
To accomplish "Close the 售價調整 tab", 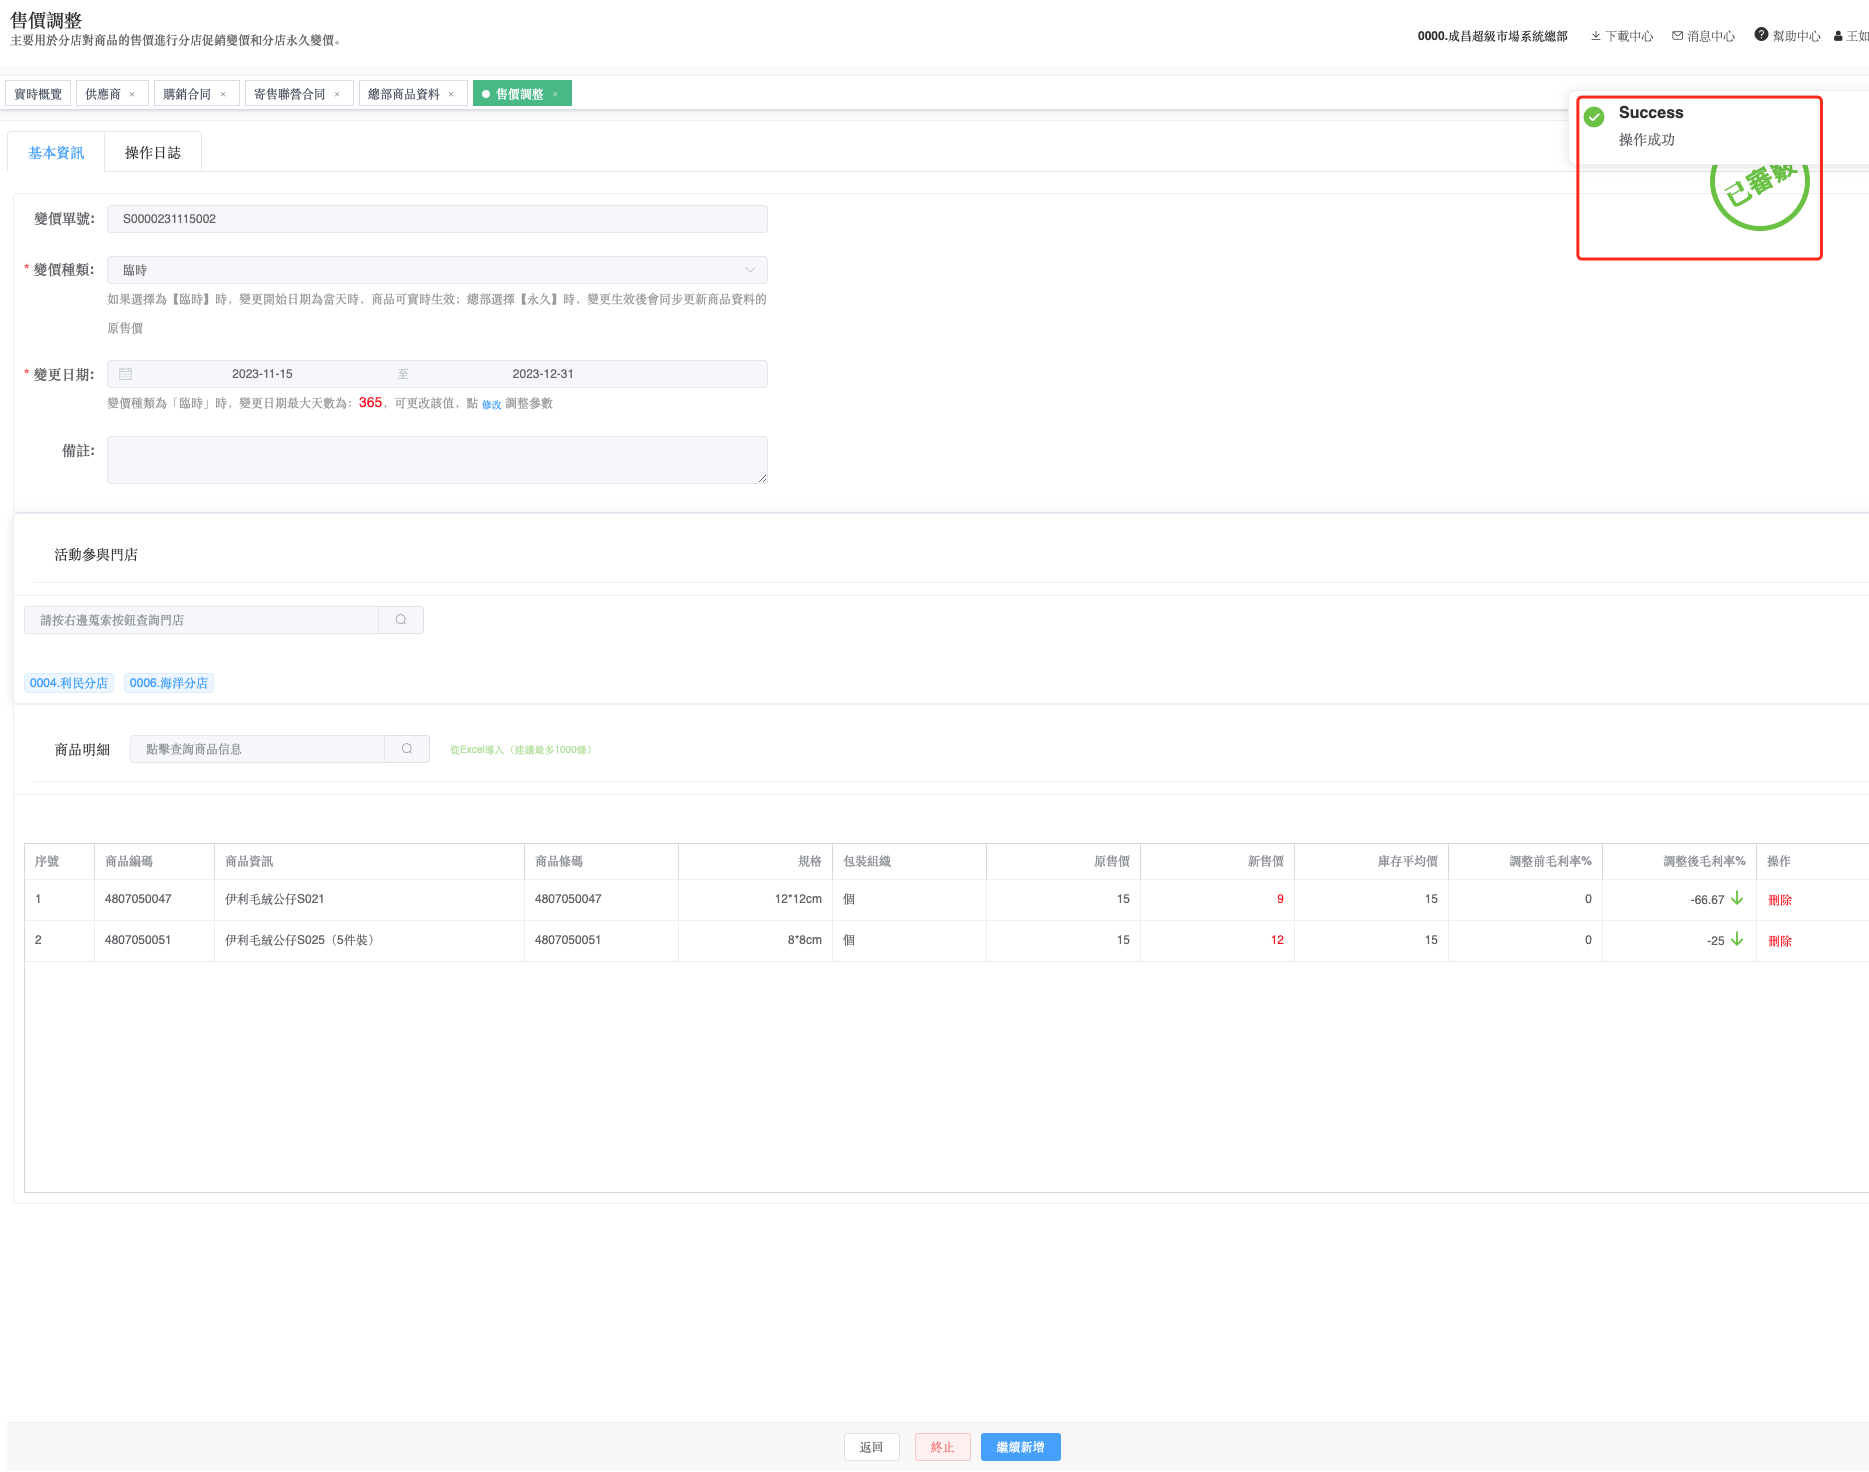I will 555,94.
